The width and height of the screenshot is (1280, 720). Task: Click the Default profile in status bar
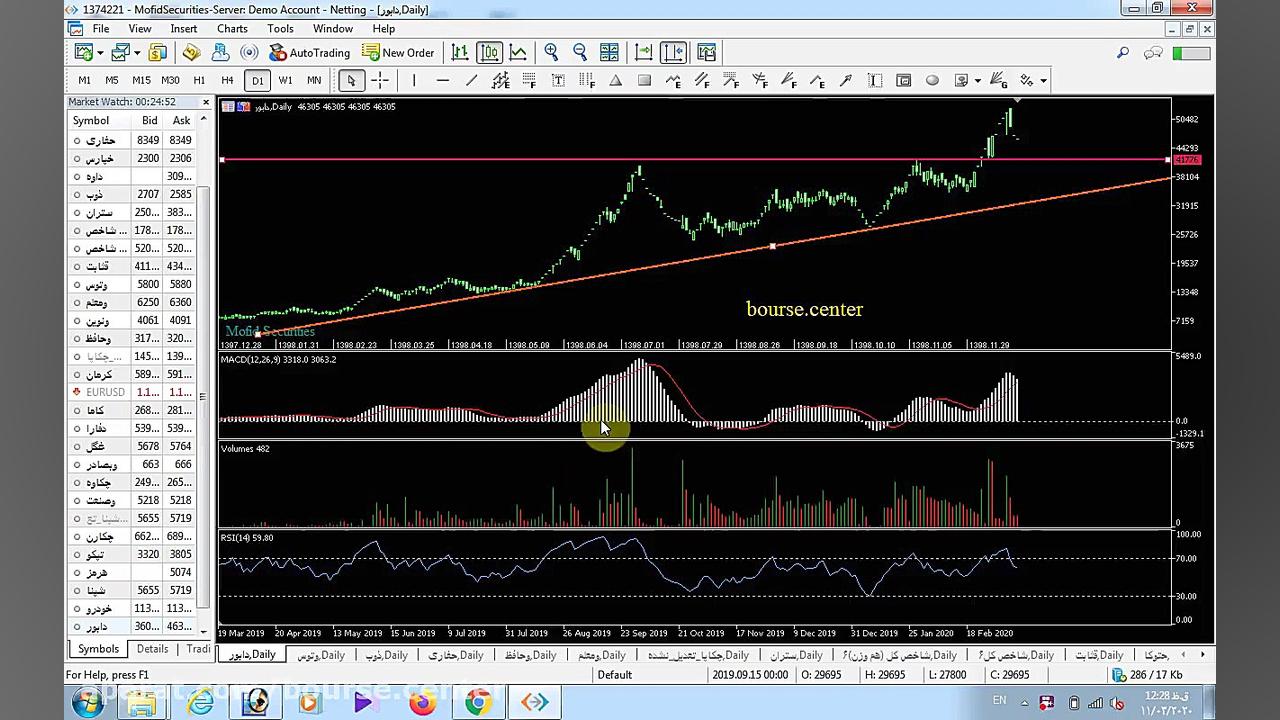click(614, 675)
